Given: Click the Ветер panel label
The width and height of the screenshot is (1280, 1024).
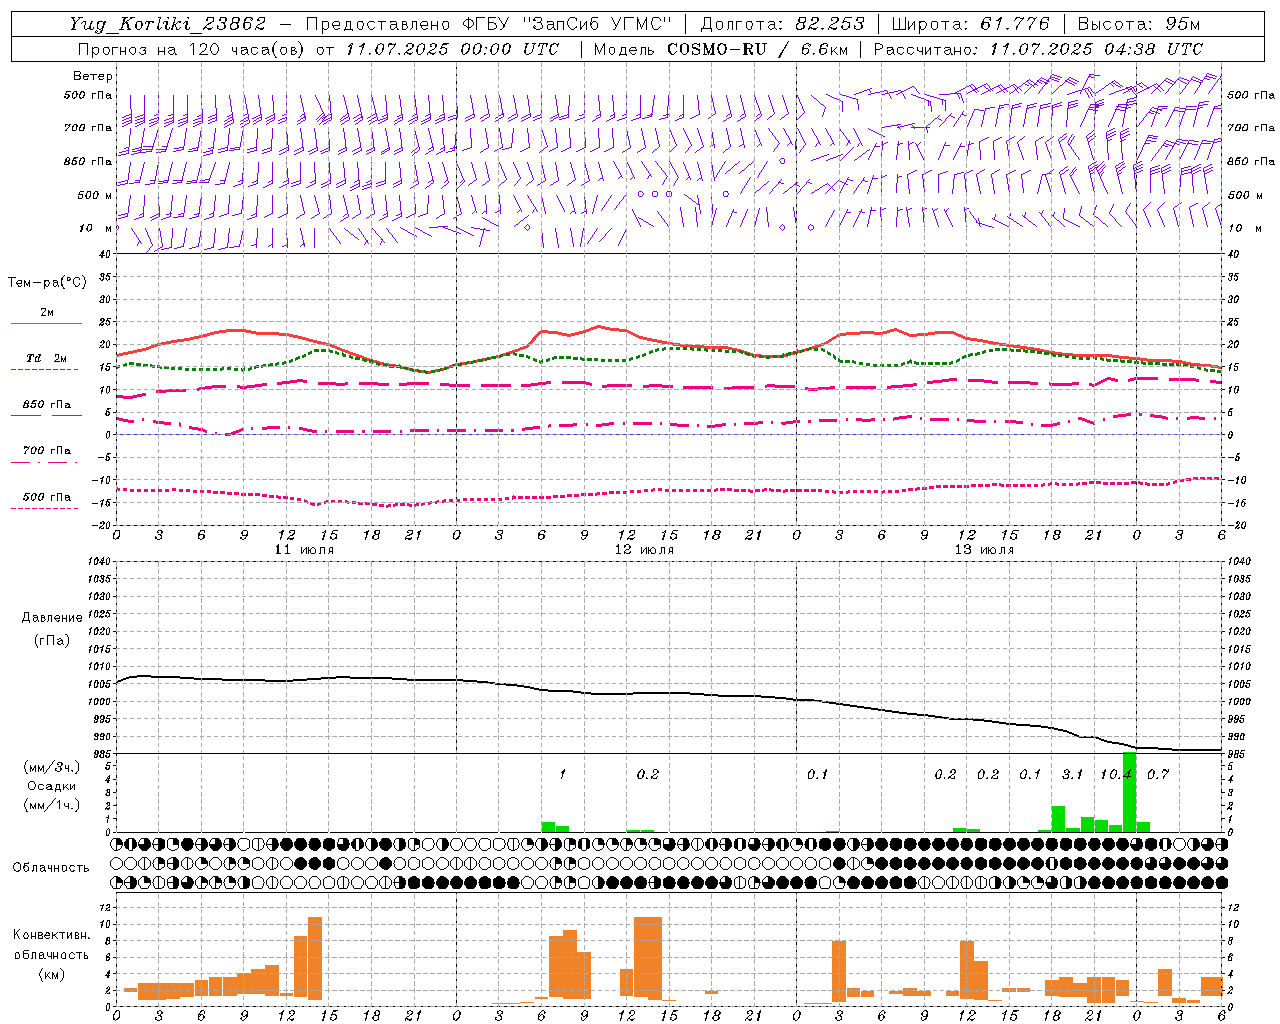Looking at the screenshot, I should pos(93,76).
